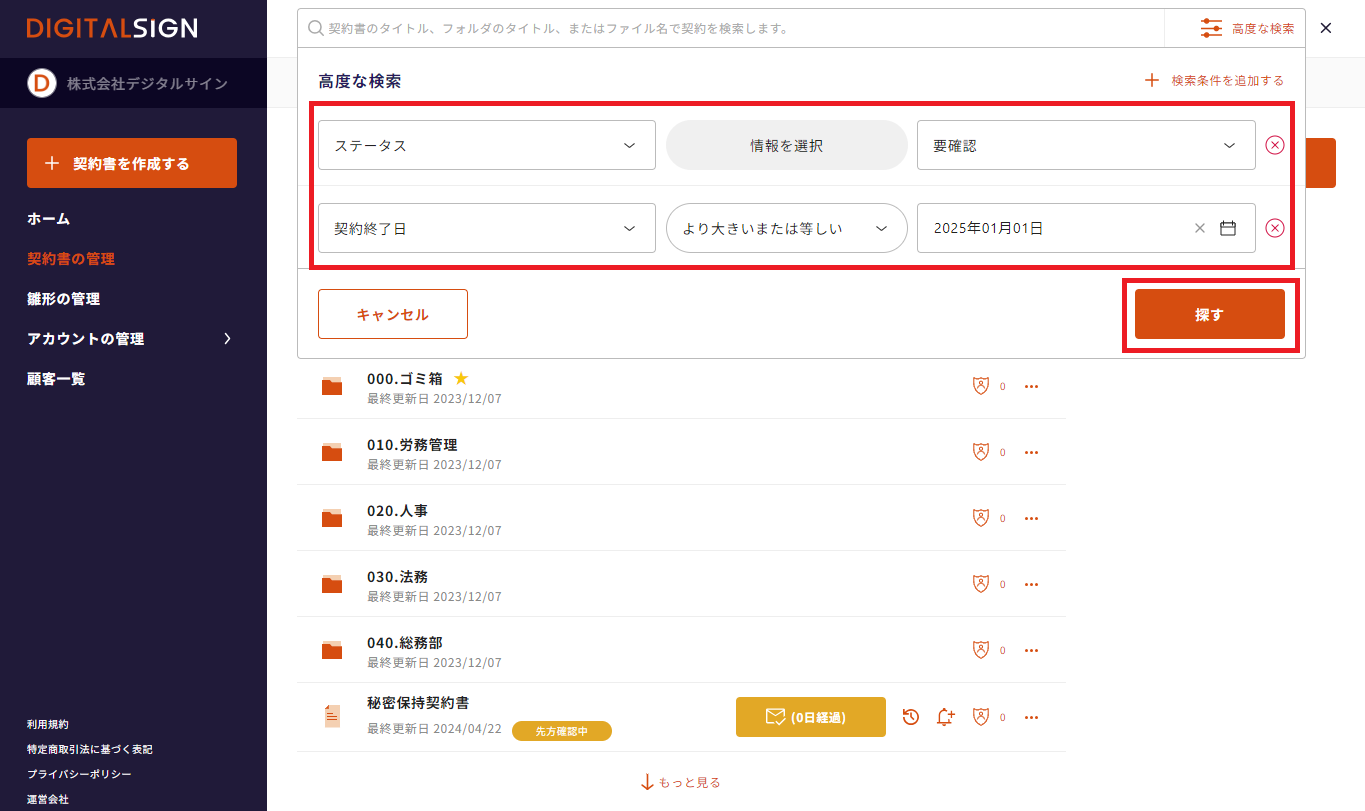Image resolution: width=1365 pixels, height=811 pixels.
Task: Remove the ステータス search condition row
Action: [1275, 145]
